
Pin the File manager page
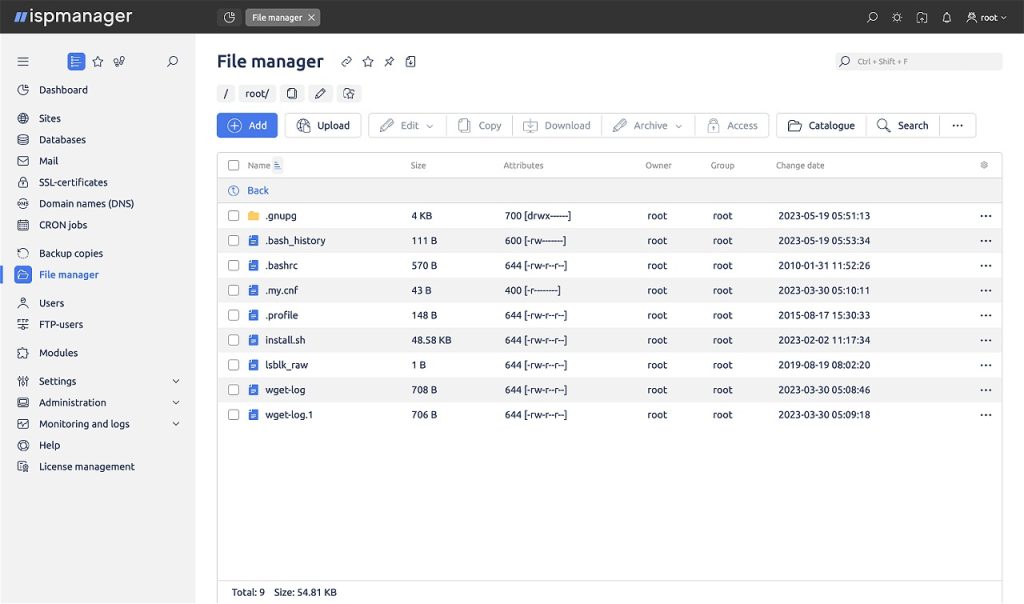(x=389, y=61)
